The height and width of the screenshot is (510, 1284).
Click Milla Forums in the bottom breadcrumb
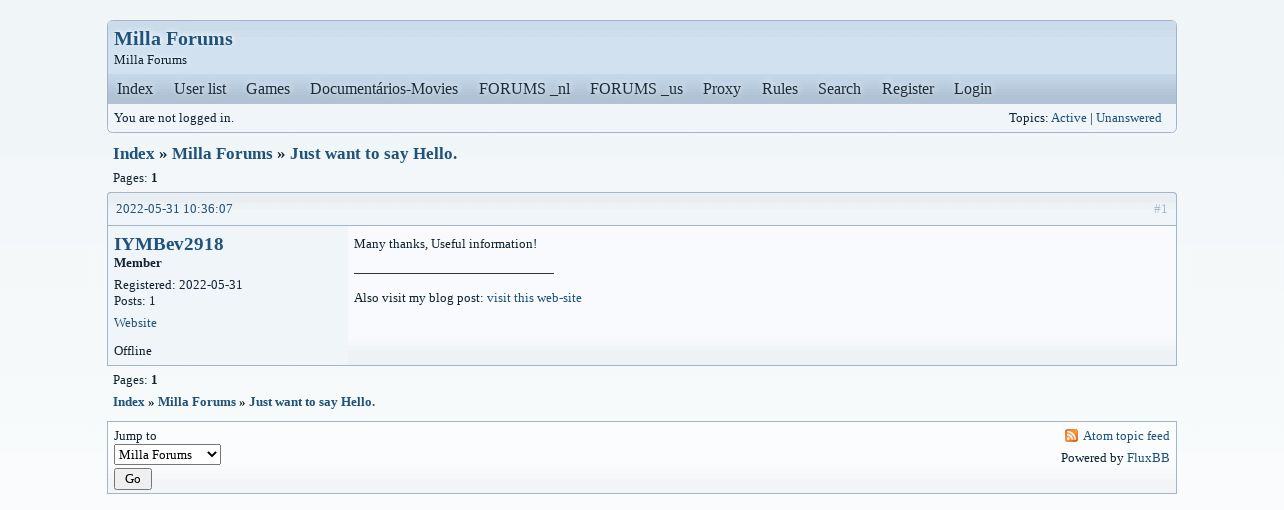pyautogui.click(x=197, y=402)
